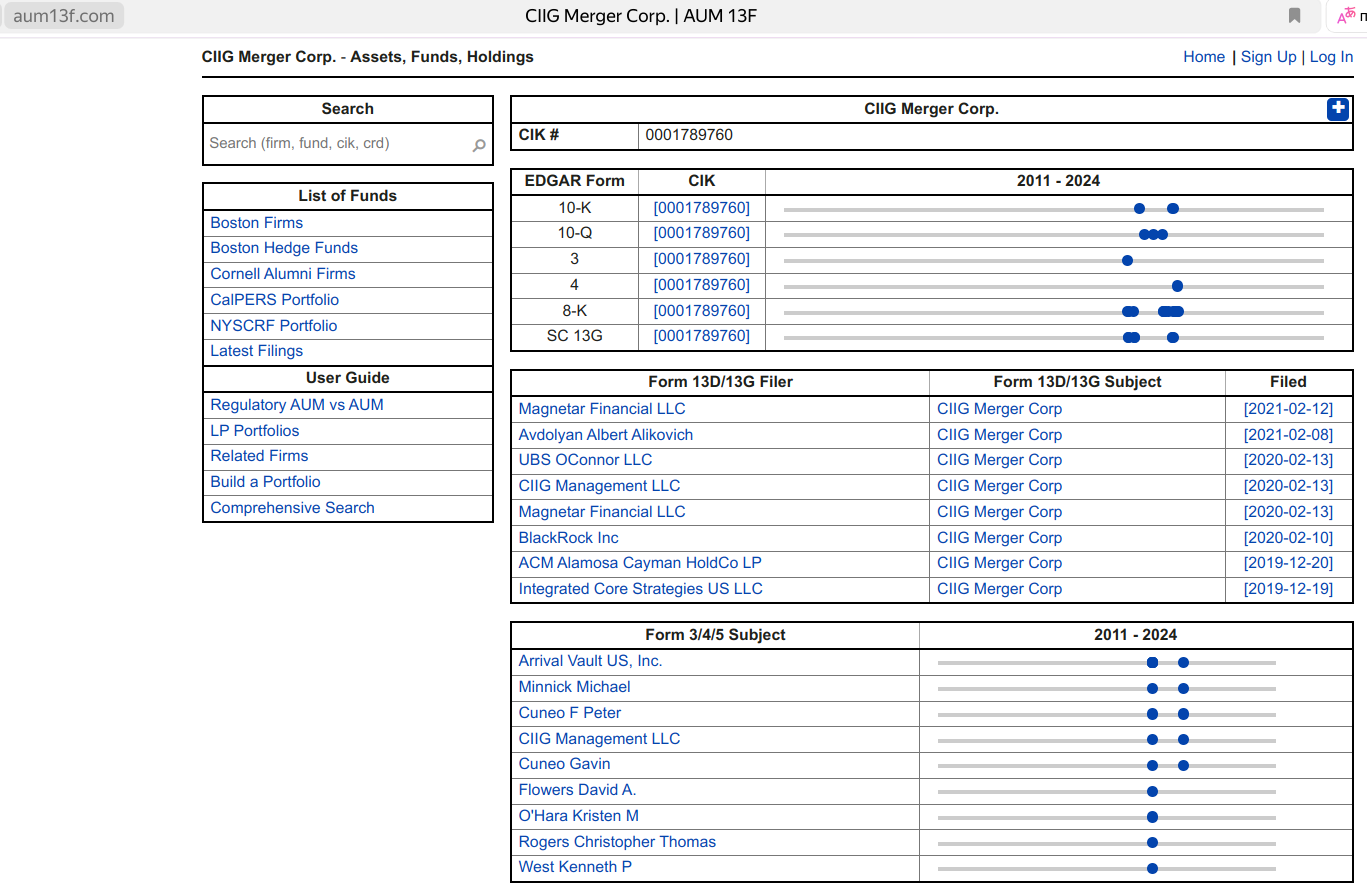The height and width of the screenshot is (896, 1367).
Task: Open BlackRock Inc filer link
Action: point(568,538)
